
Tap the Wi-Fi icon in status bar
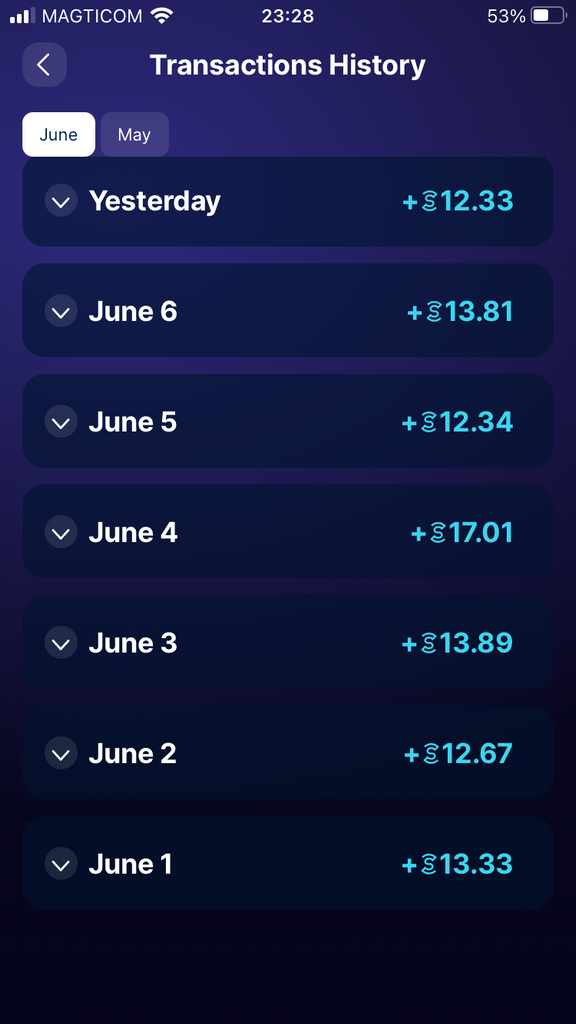[x=161, y=15]
